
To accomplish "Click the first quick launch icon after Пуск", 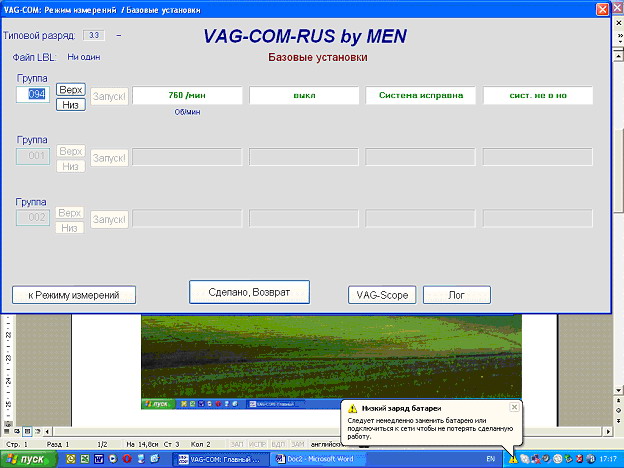I will coord(69,459).
